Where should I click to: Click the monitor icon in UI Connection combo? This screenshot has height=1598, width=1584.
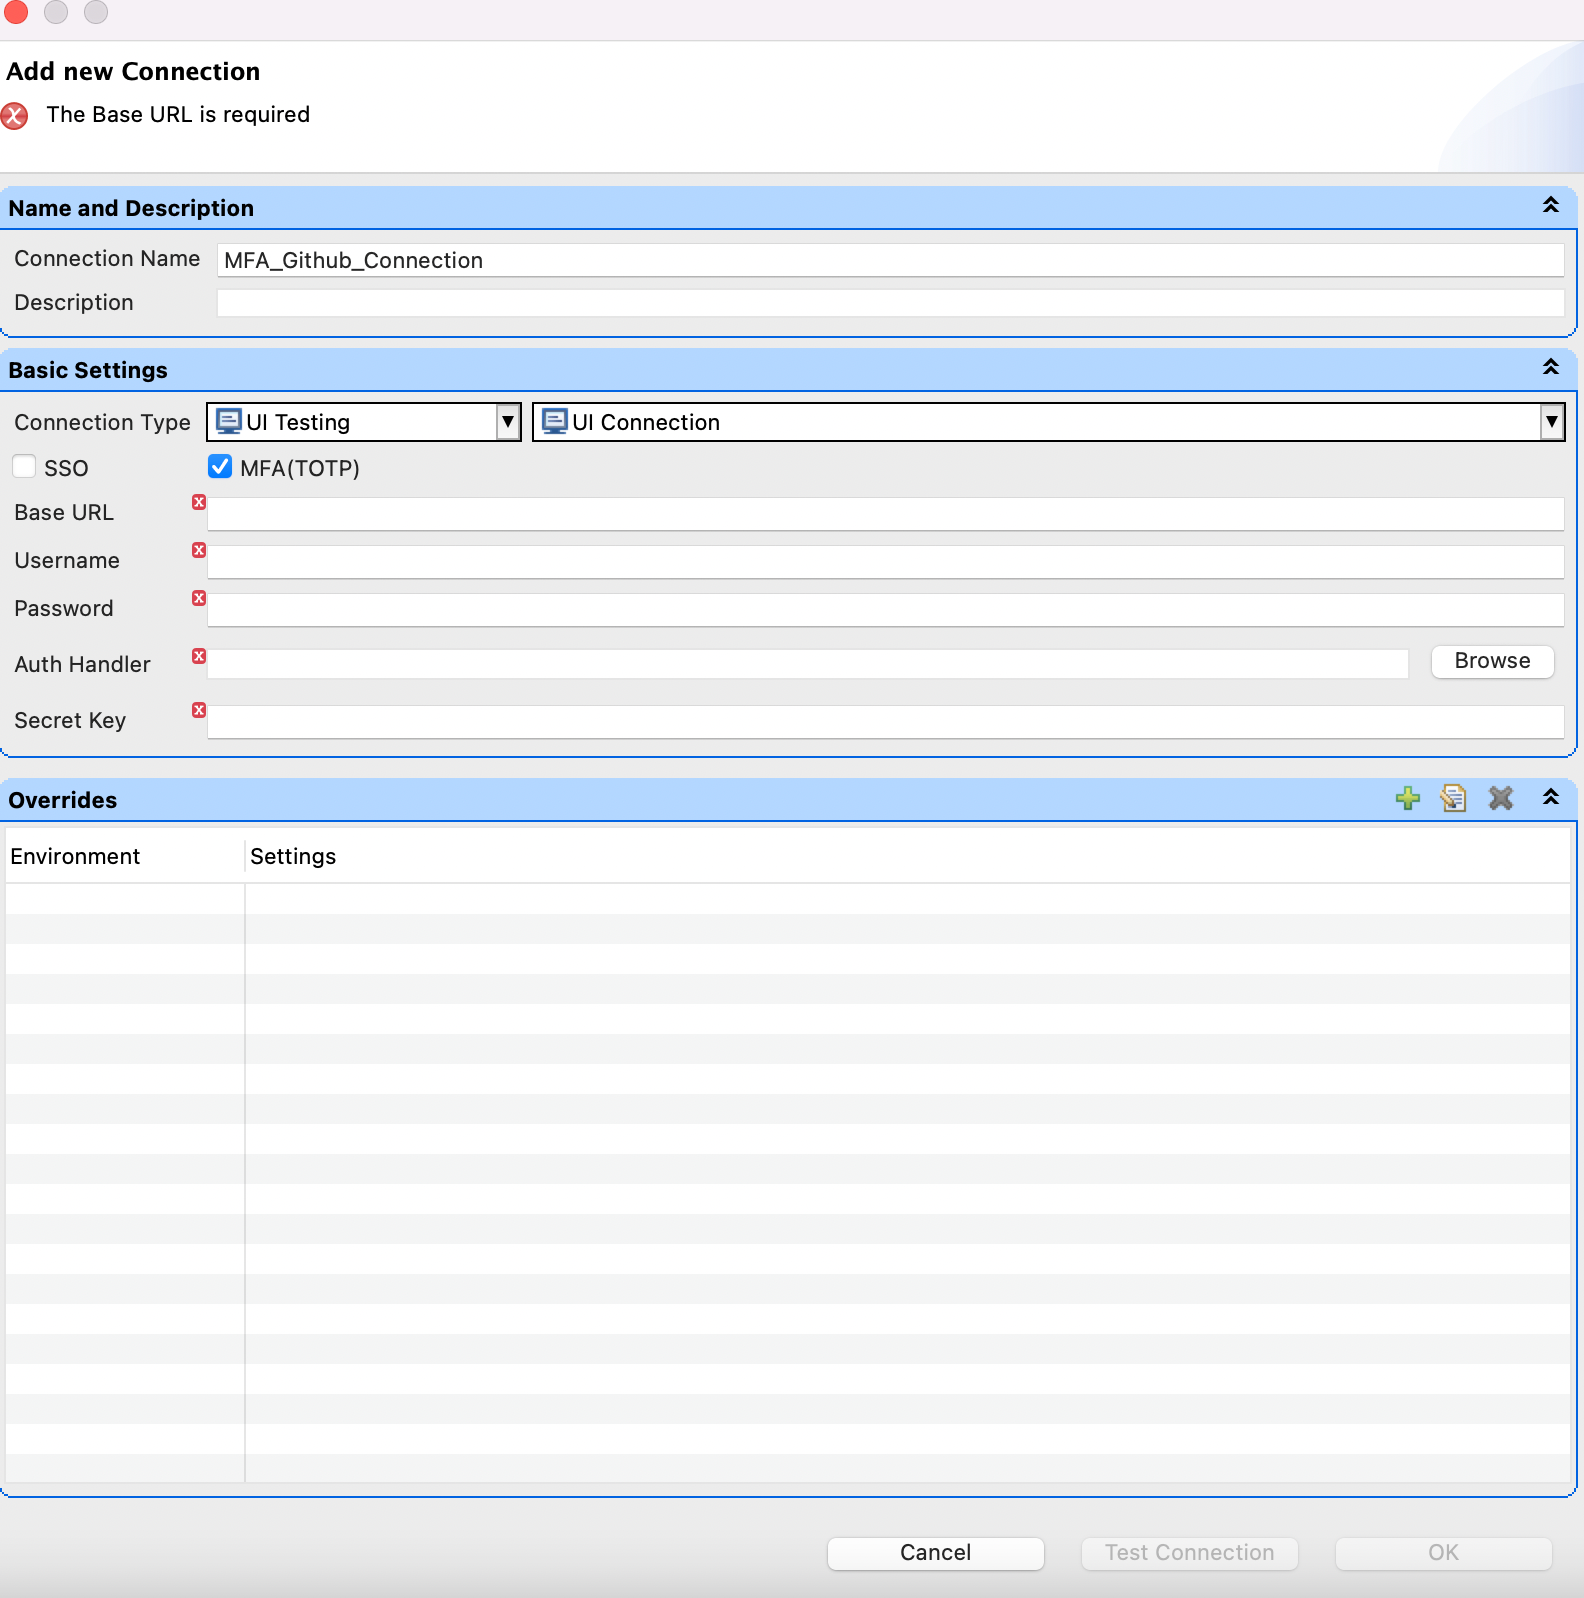[x=555, y=422]
